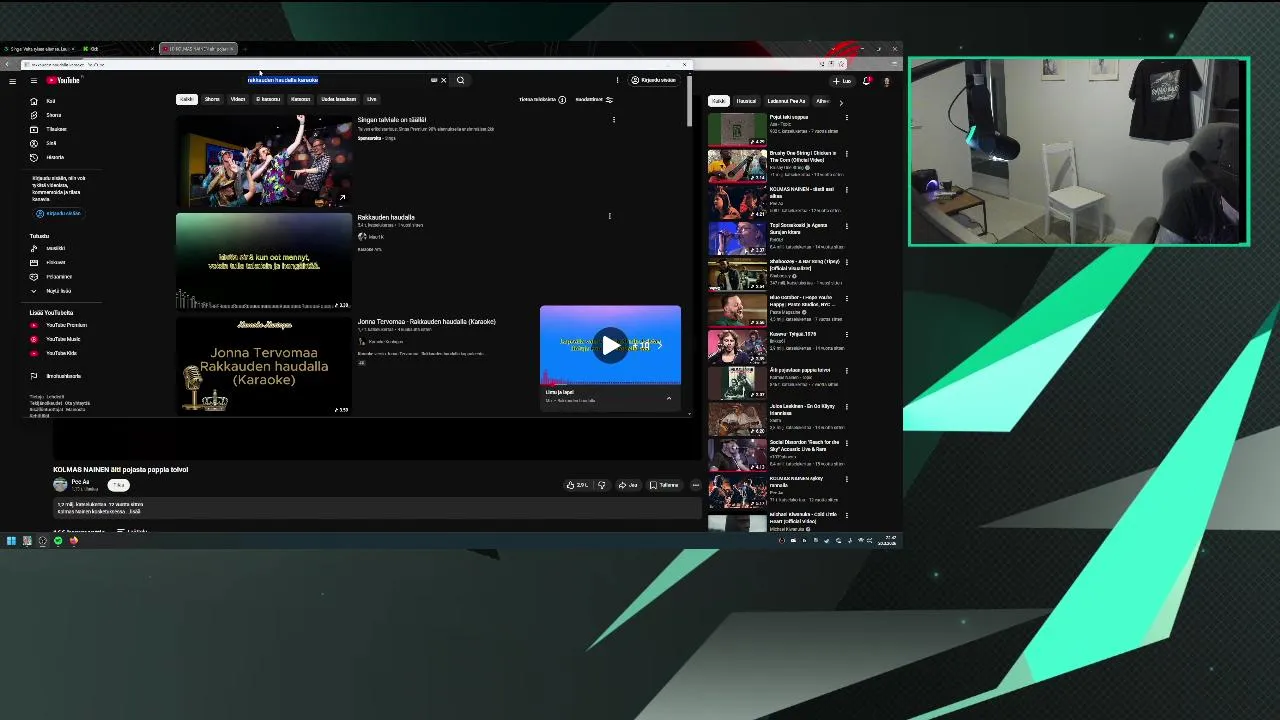Open more actions menu beside Tallenna
Image resolution: width=1280 pixels, height=720 pixels.
click(695, 485)
